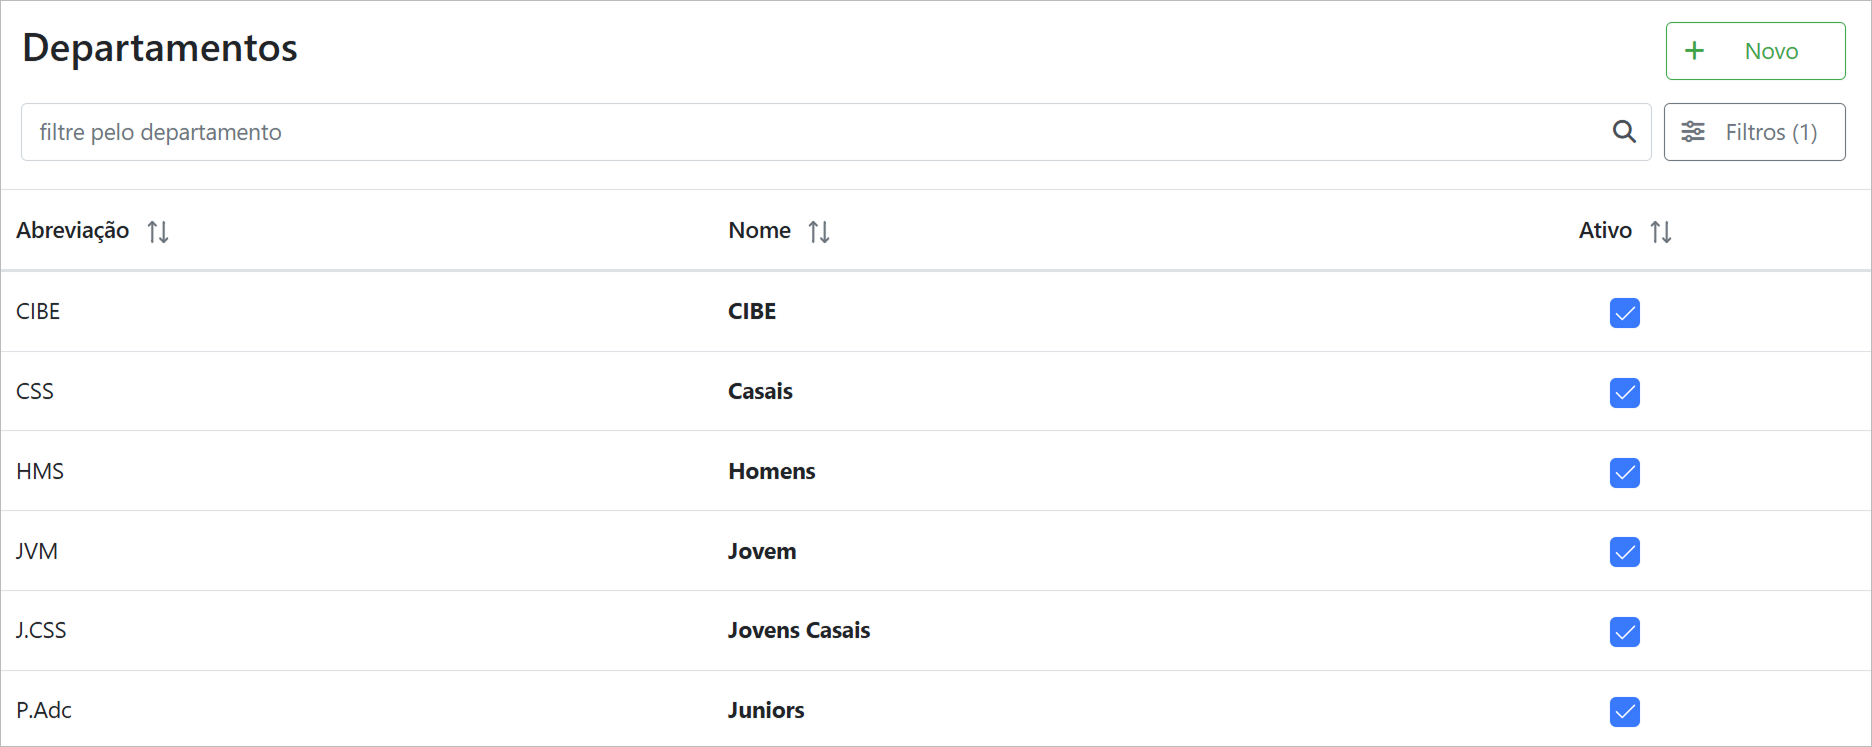Open the Jovens Casais department
This screenshot has width=1872, height=747.
(799, 631)
